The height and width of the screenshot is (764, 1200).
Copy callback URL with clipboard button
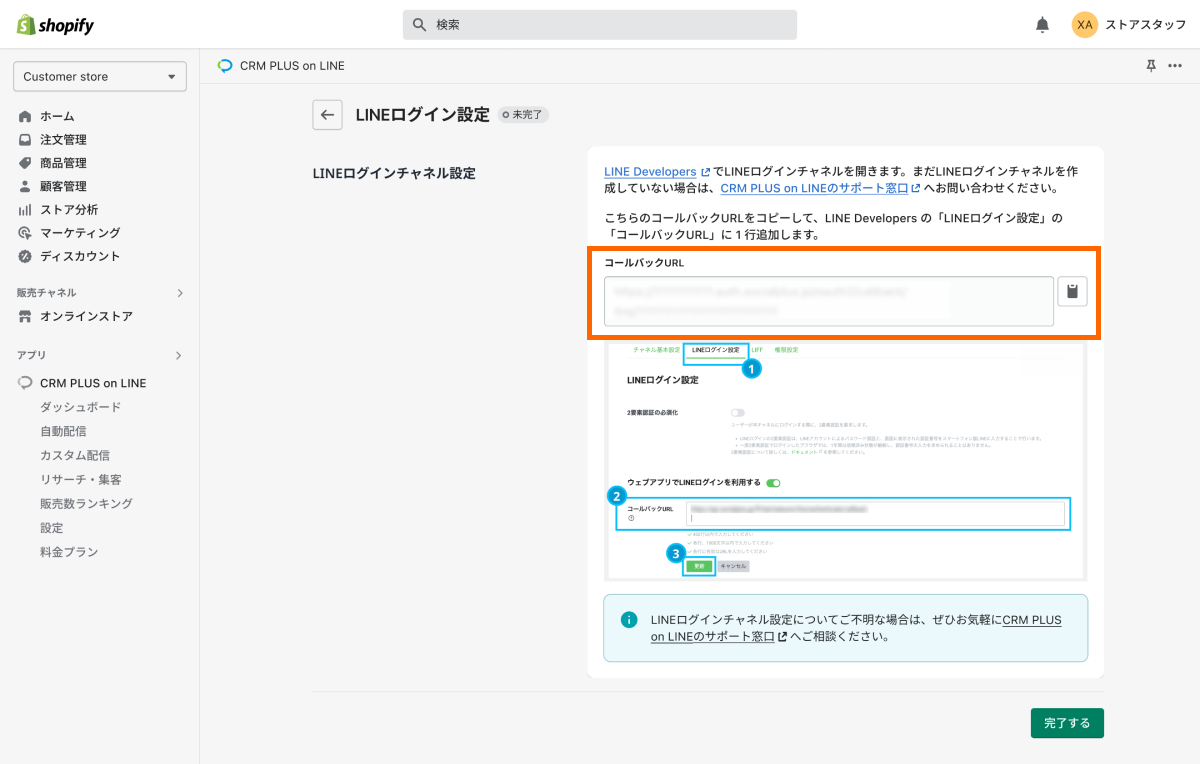tap(1072, 292)
